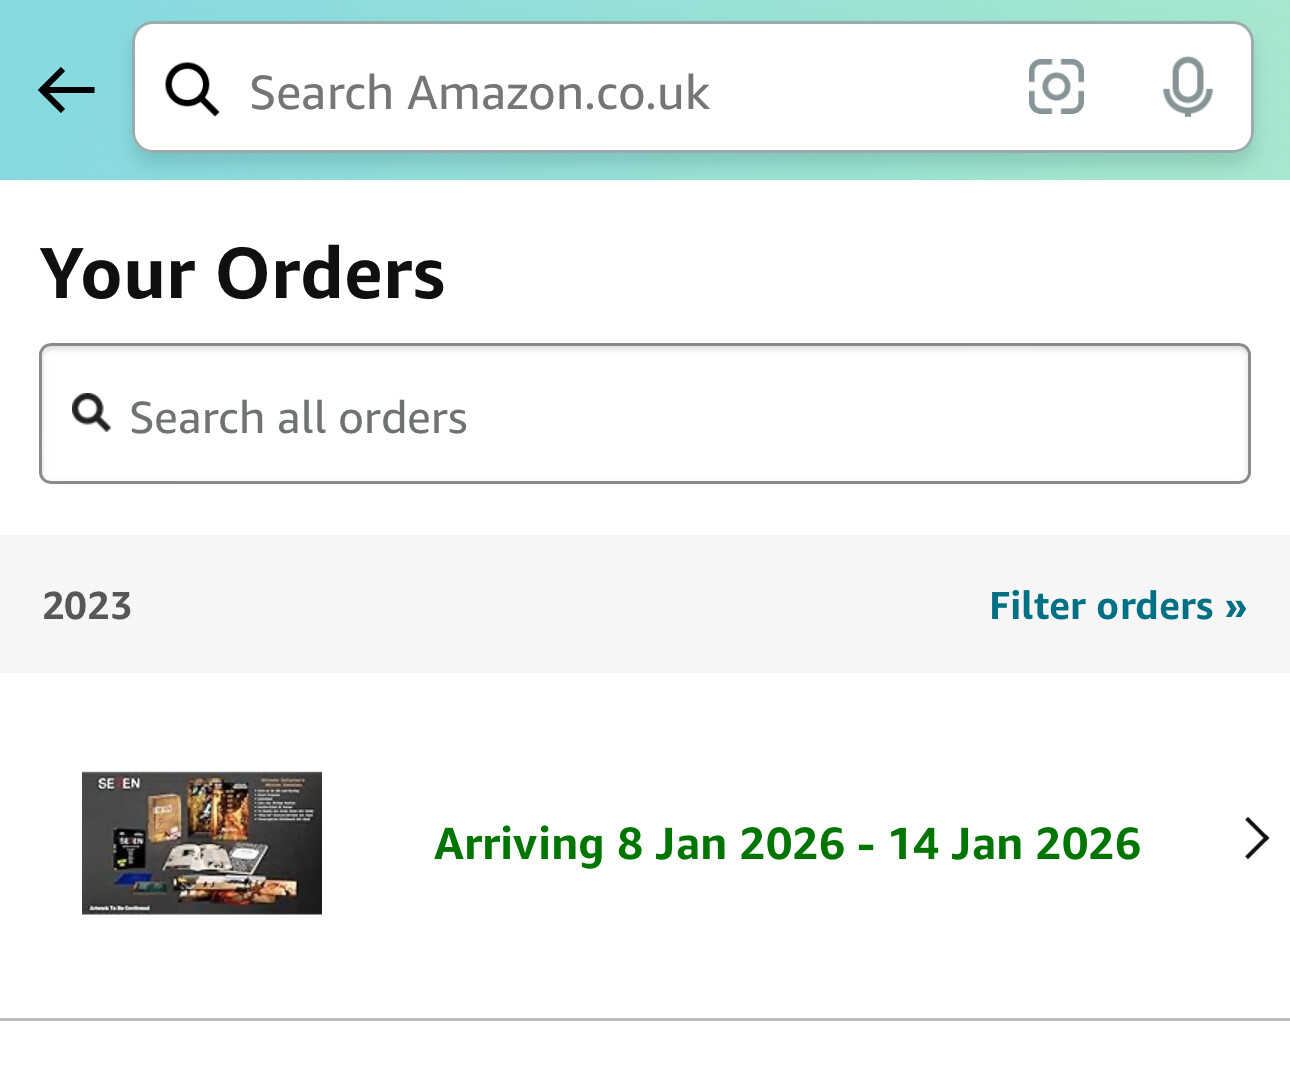Click the 14 Jan 2026 delivery date text
Viewport: 1290px width, 1077px height.
coord(1014,843)
